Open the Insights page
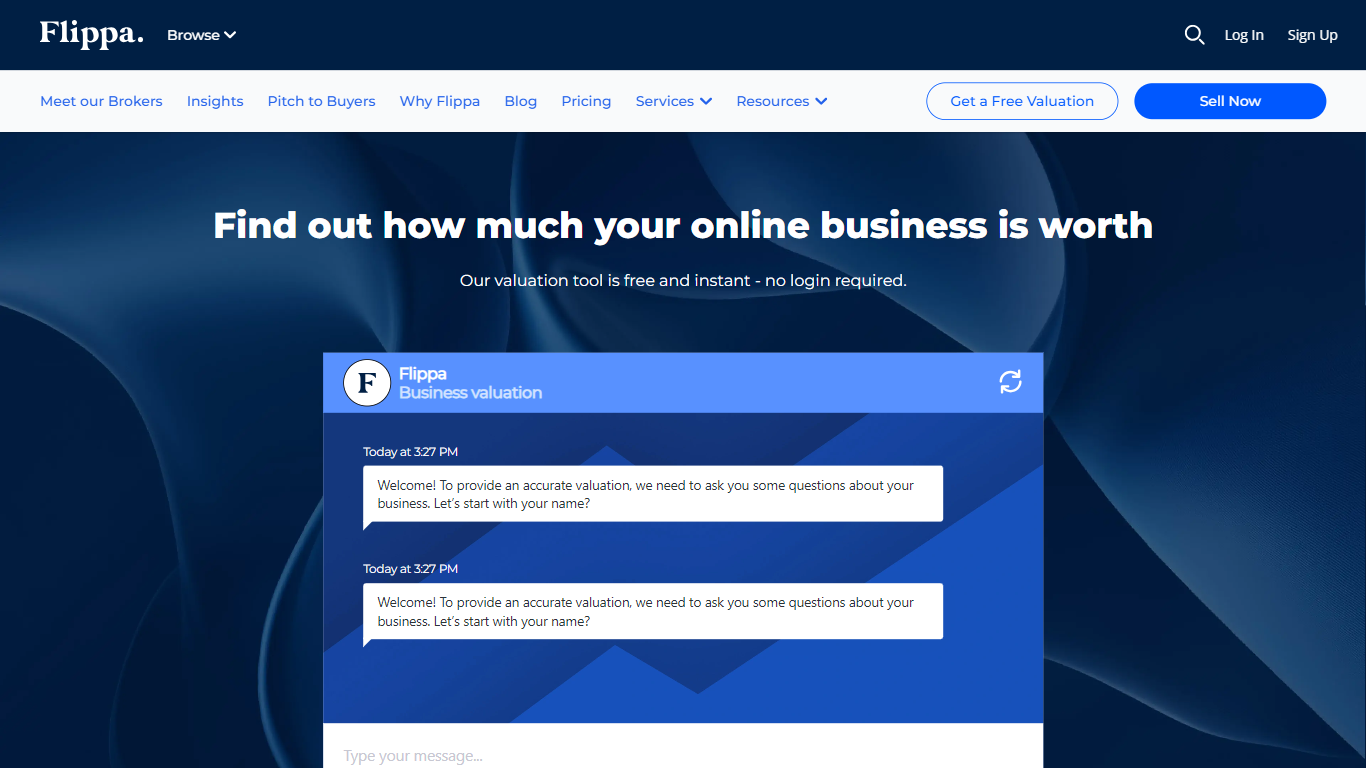 pos(215,101)
